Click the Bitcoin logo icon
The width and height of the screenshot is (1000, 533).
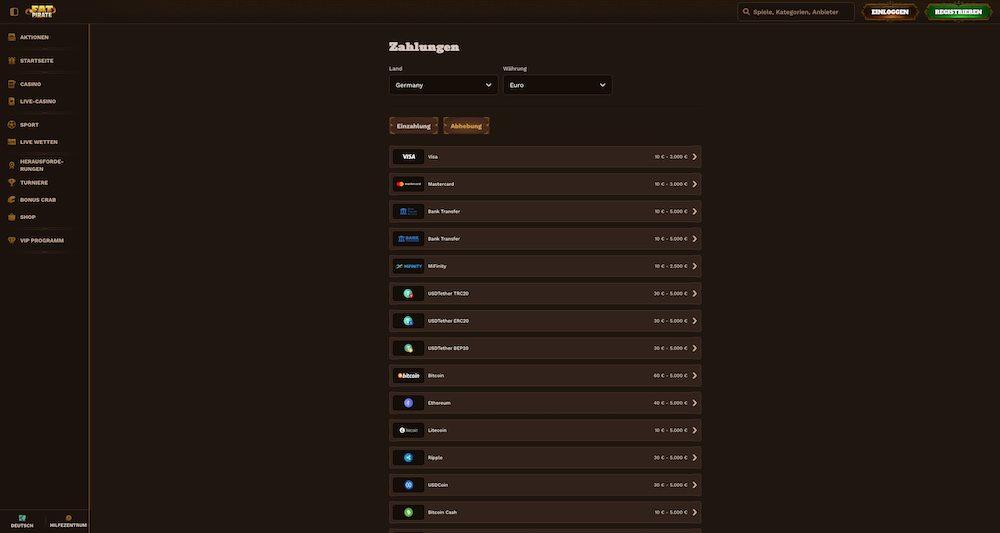408,375
